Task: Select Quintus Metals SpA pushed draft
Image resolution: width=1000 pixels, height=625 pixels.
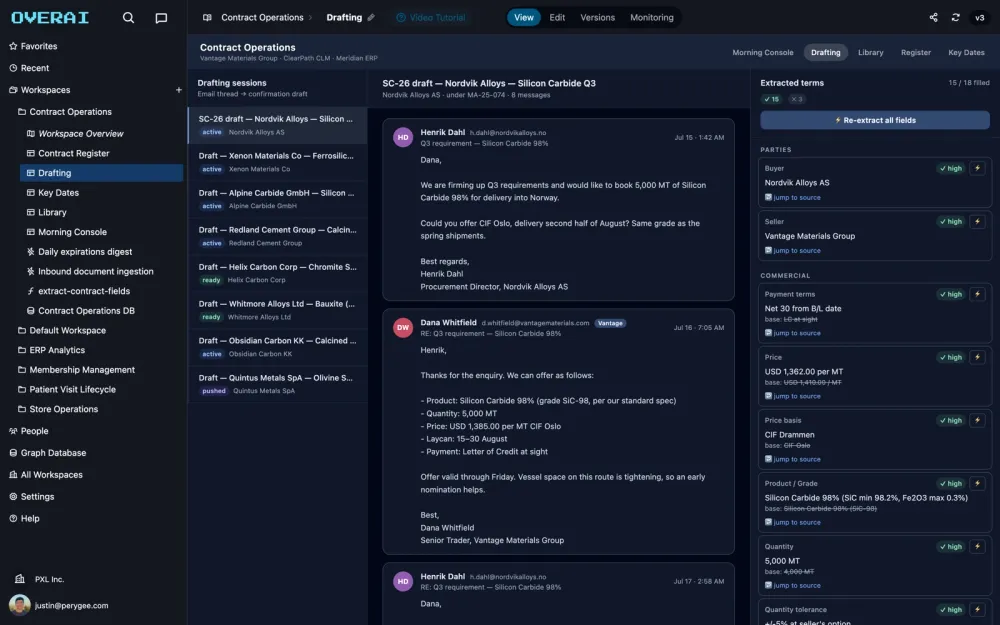Action: pyautogui.click(x=277, y=384)
